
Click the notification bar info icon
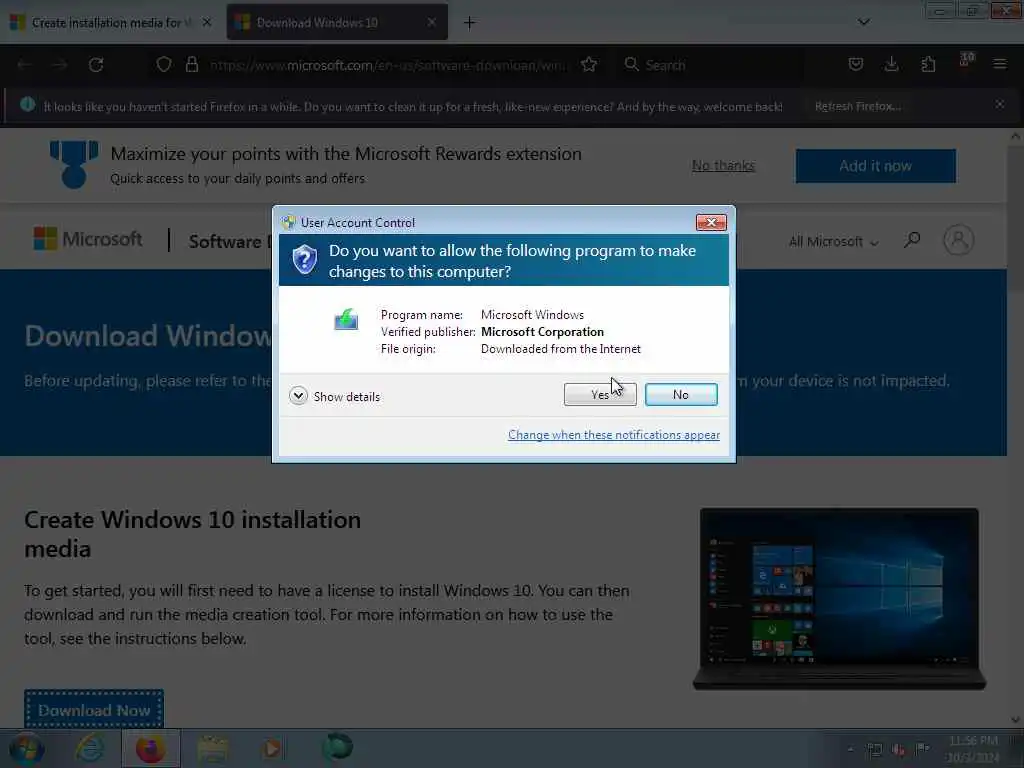click(27, 104)
